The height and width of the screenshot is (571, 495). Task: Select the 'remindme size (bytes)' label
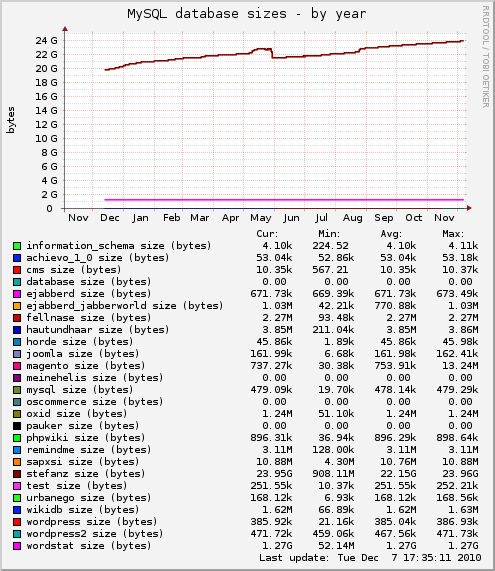pos(89,450)
